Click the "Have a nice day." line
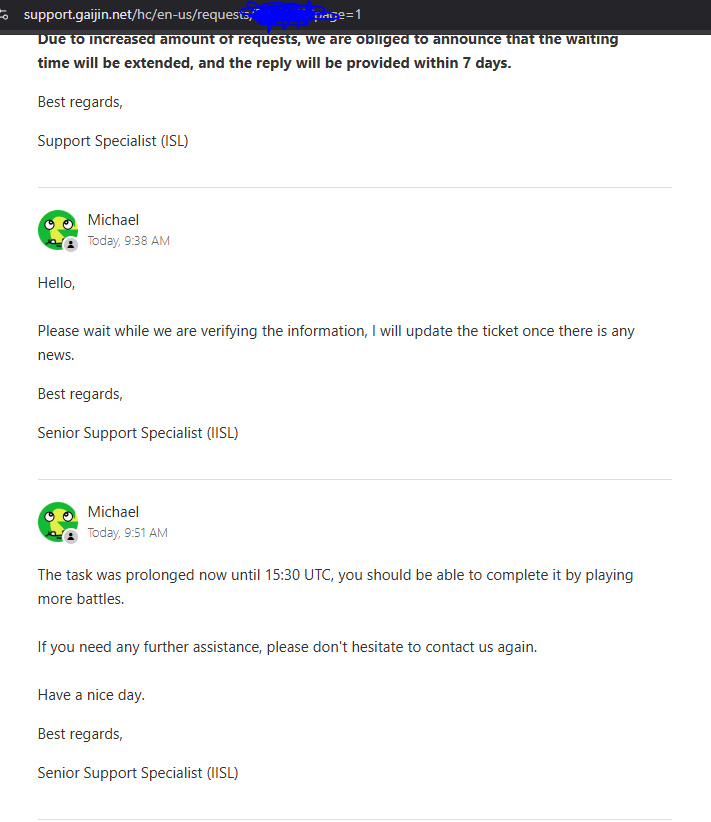Screen dimensions: 711x822 (91, 695)
